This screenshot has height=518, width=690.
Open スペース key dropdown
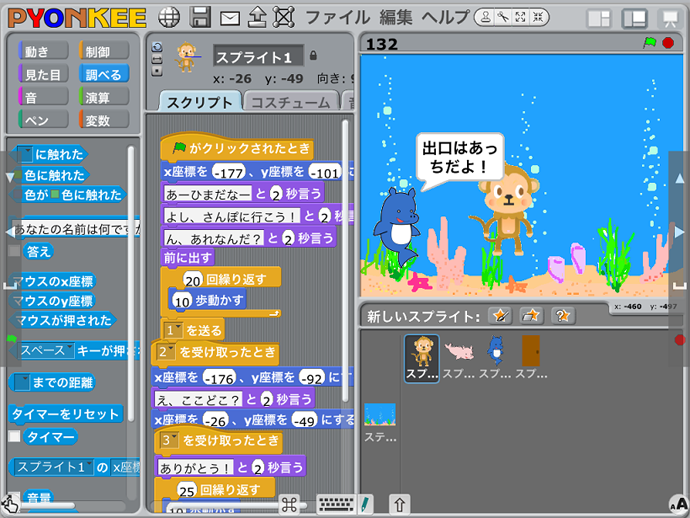coord(69,350)
